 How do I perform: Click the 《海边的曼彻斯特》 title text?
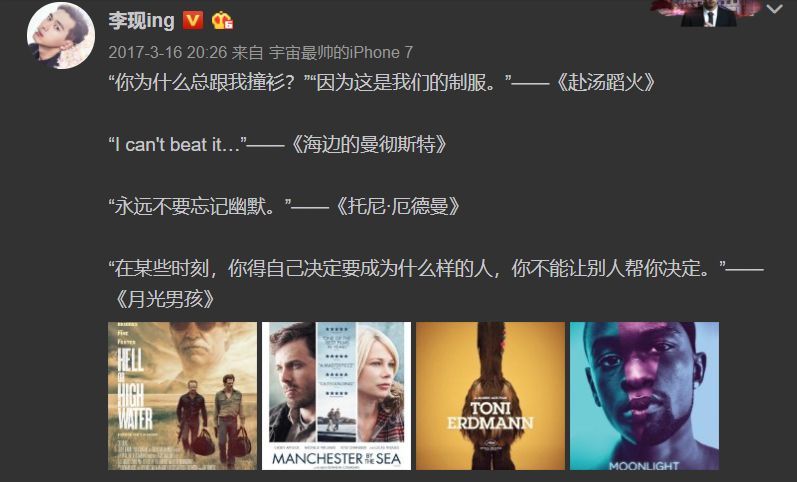click(366, 145)
